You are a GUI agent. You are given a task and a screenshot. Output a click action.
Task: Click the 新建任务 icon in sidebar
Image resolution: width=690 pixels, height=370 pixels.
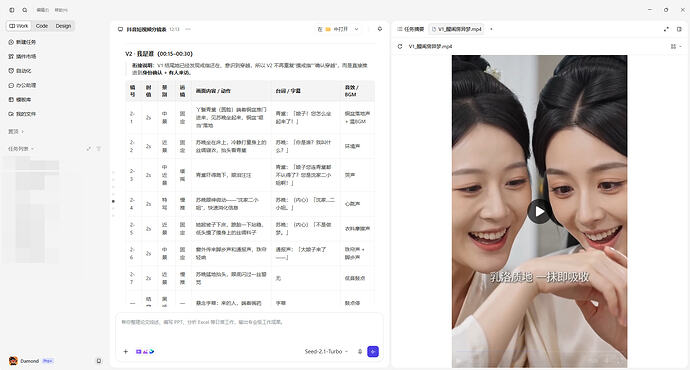click(x=11, y=42)
